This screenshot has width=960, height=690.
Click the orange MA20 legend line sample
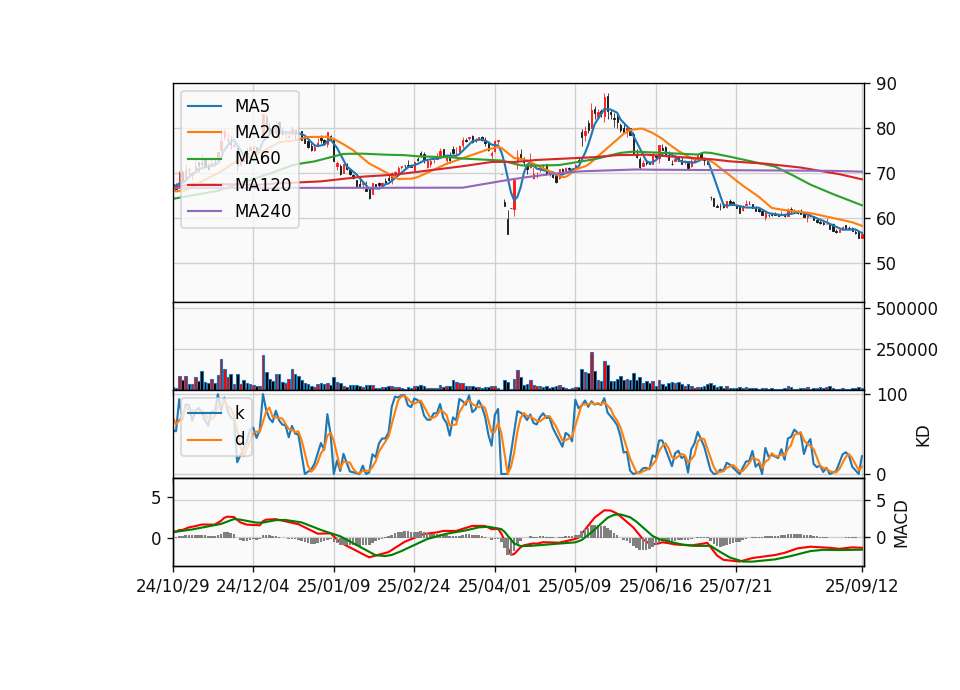coord(204,132)
